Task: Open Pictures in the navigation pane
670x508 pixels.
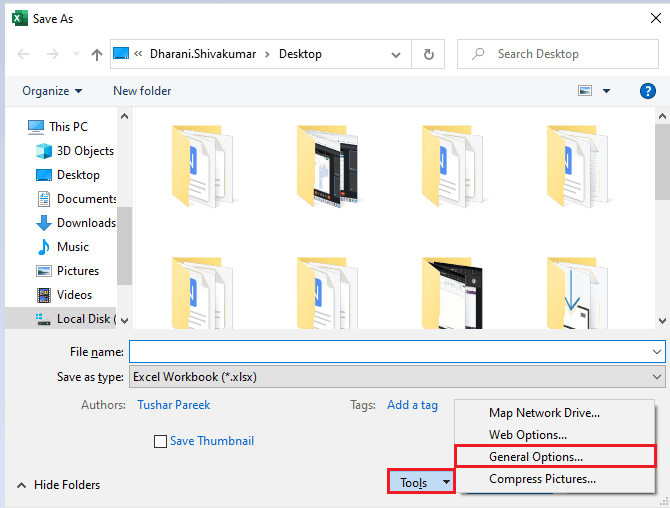Action: (x=68, y=271)
